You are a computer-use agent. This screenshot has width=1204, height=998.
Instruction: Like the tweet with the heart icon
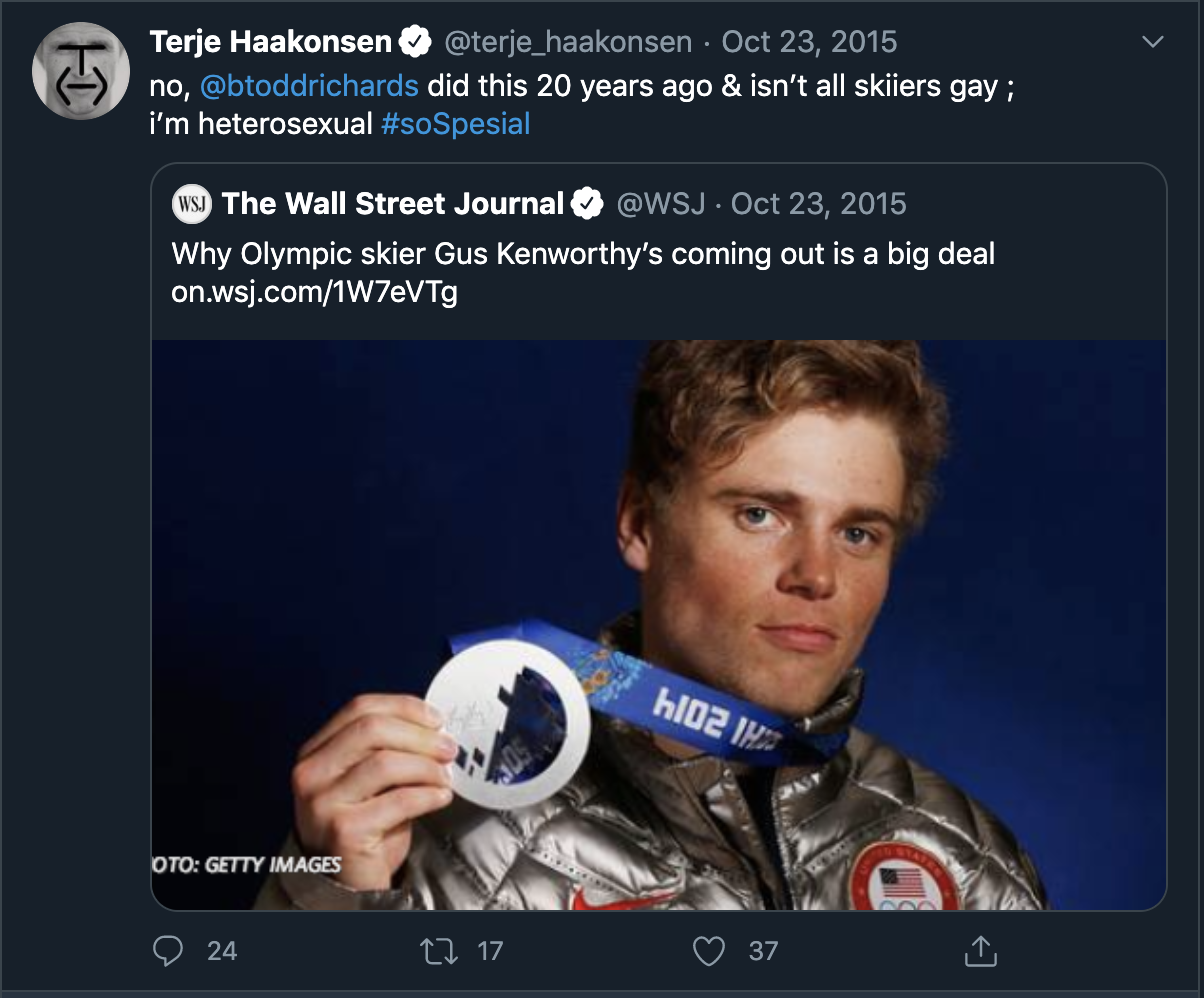point(709,950)
